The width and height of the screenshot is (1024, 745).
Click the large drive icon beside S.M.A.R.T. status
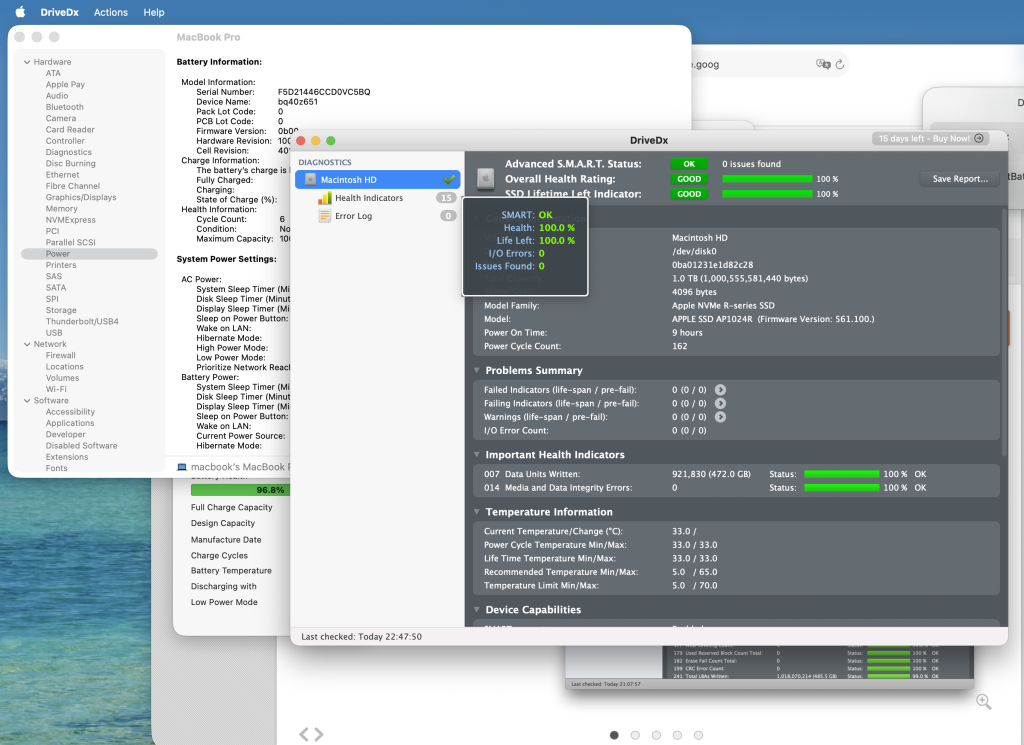click(485, 178)
